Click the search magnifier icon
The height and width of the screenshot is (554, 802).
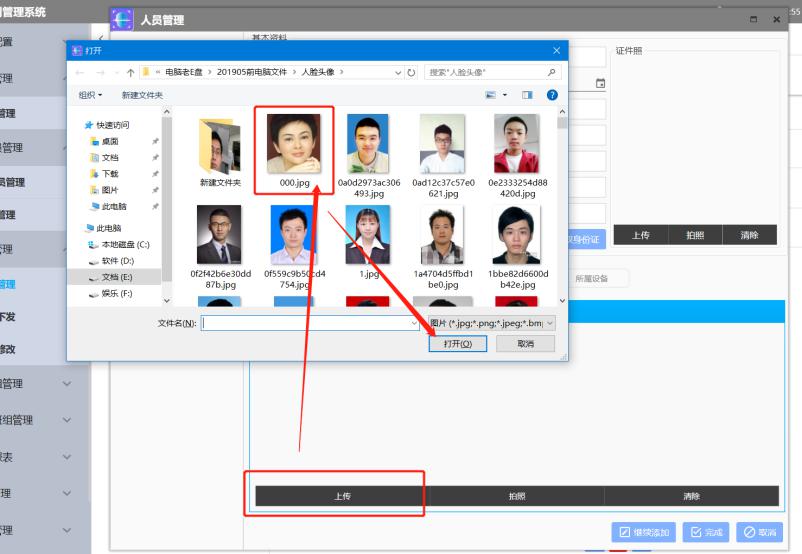point(552,73)
